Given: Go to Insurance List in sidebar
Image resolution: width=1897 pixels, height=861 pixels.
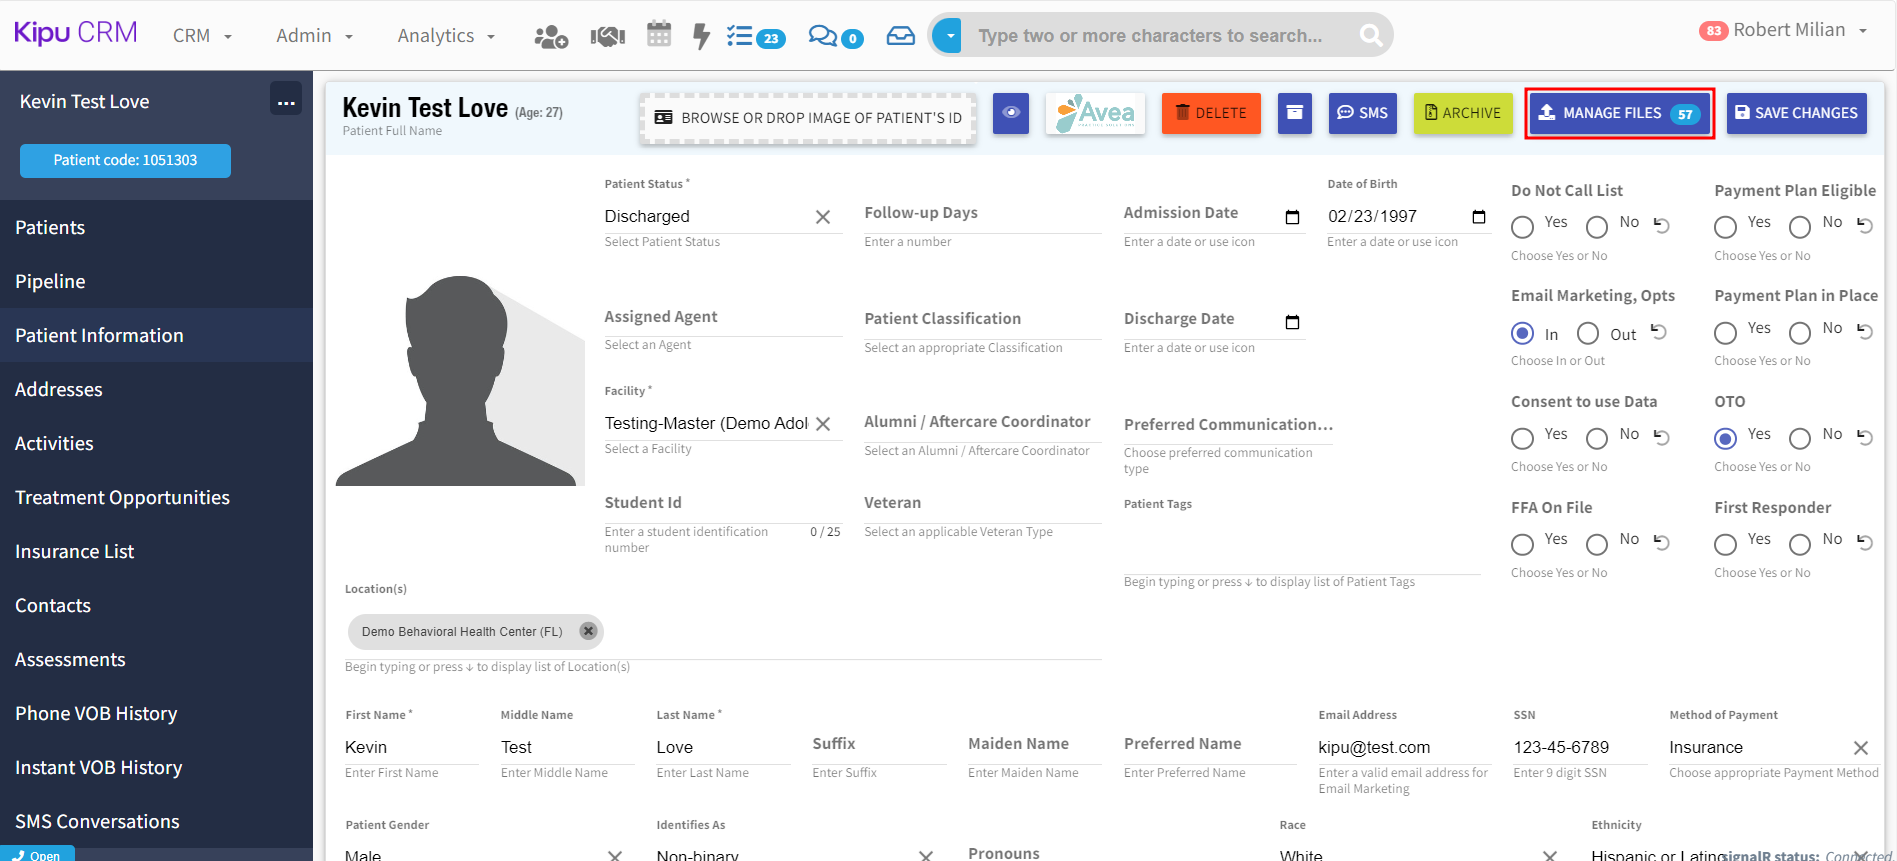Looking at the screenshot, I should 75,551.
